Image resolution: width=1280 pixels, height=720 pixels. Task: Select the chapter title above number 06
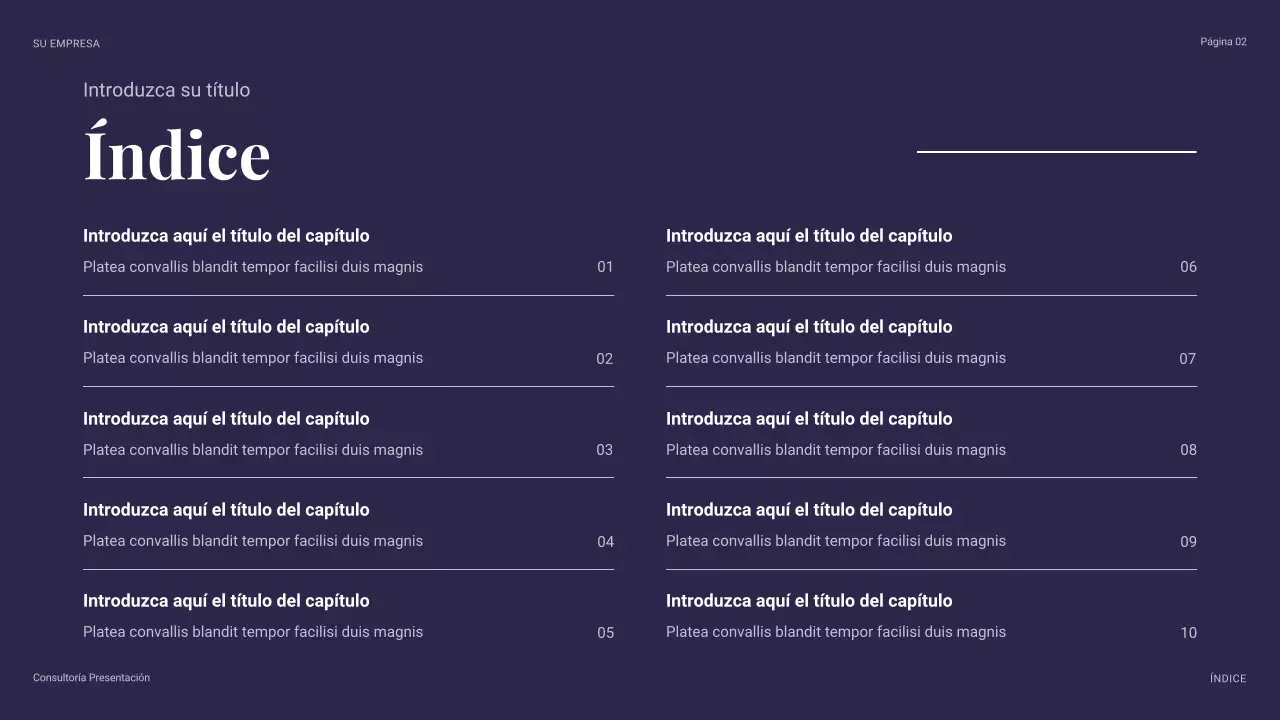click(x=809, y=236)
